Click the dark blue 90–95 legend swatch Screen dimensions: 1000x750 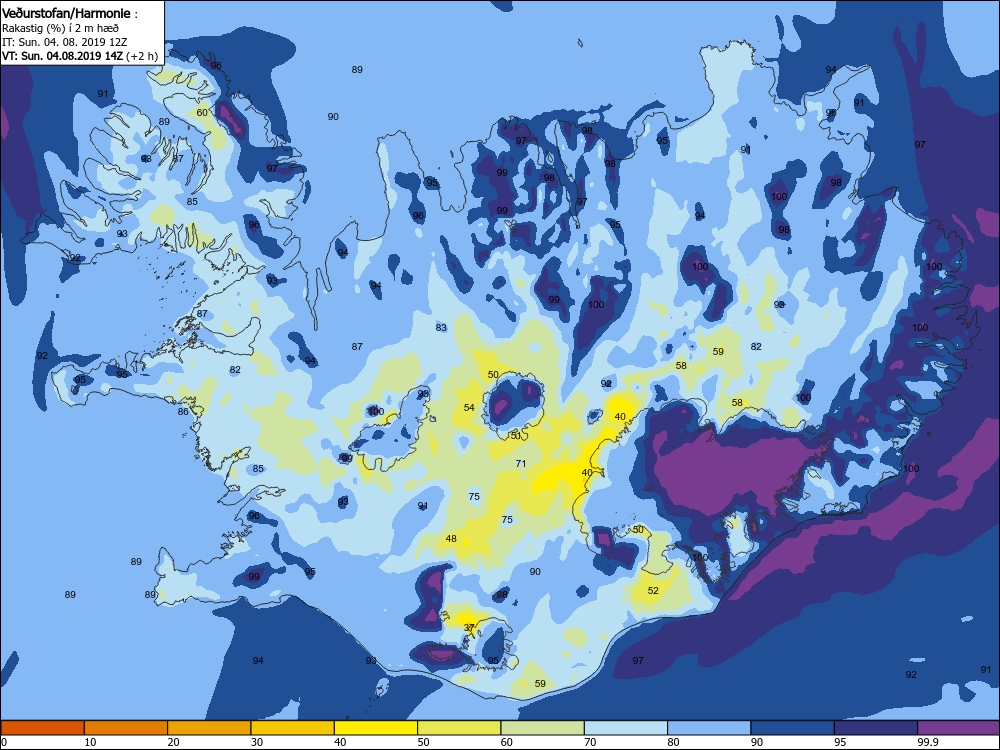pyautogui.click(x=793, y=728)
